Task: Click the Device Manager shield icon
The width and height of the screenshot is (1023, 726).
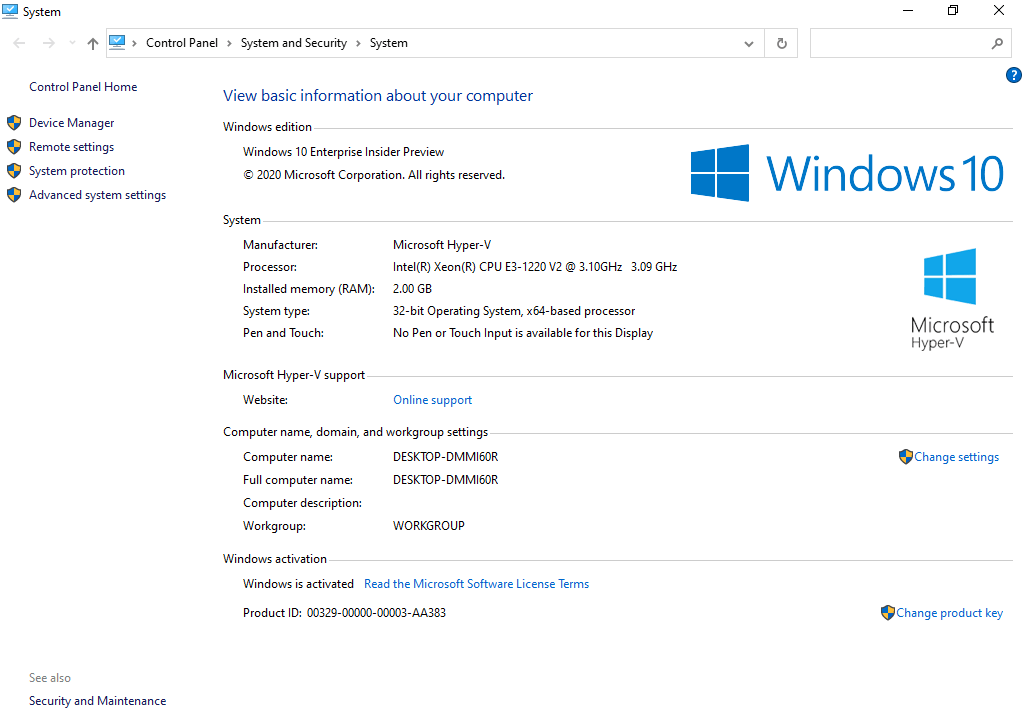Action: click(x=14, y=123)
